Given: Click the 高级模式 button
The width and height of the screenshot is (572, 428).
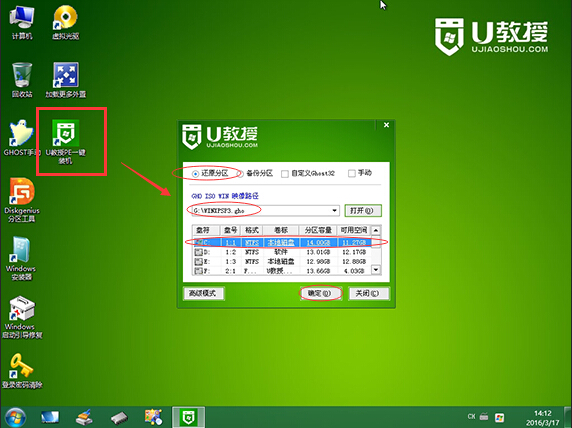Looking at the screenshot, I should (204, 293).
